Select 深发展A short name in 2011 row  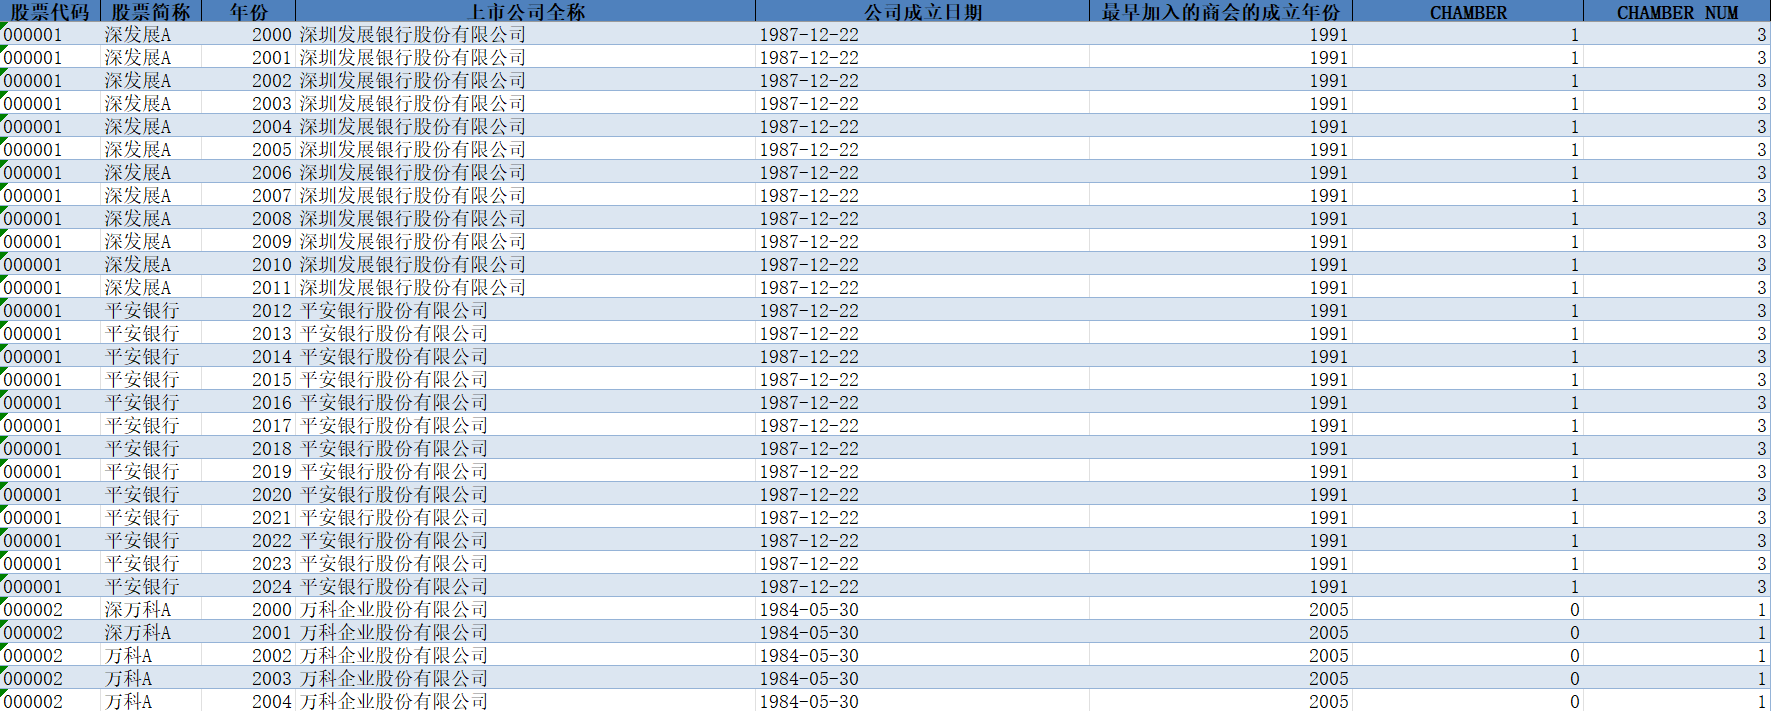click(x=138, y=288)
